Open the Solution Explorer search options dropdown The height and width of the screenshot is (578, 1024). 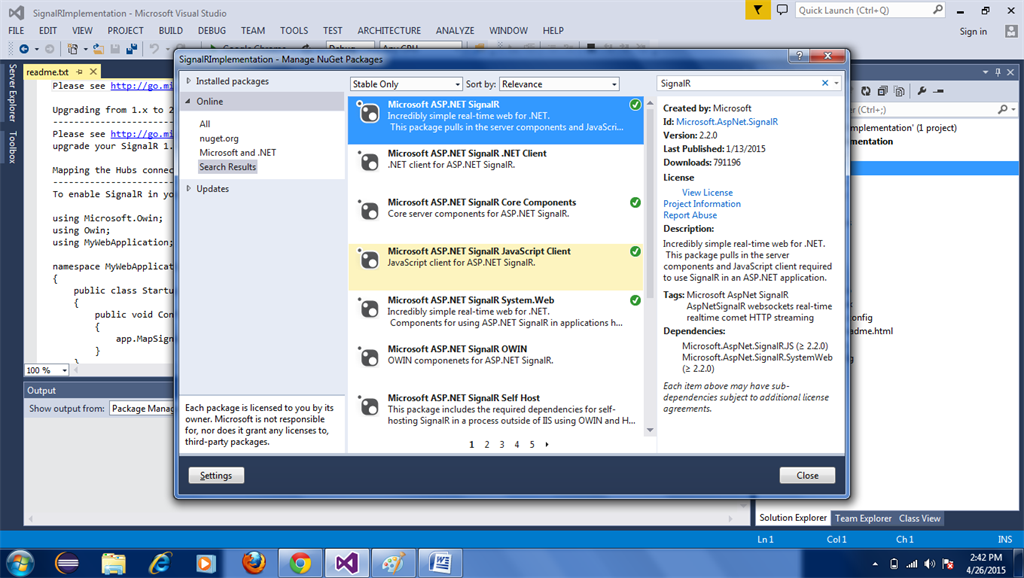[1014, 110]
